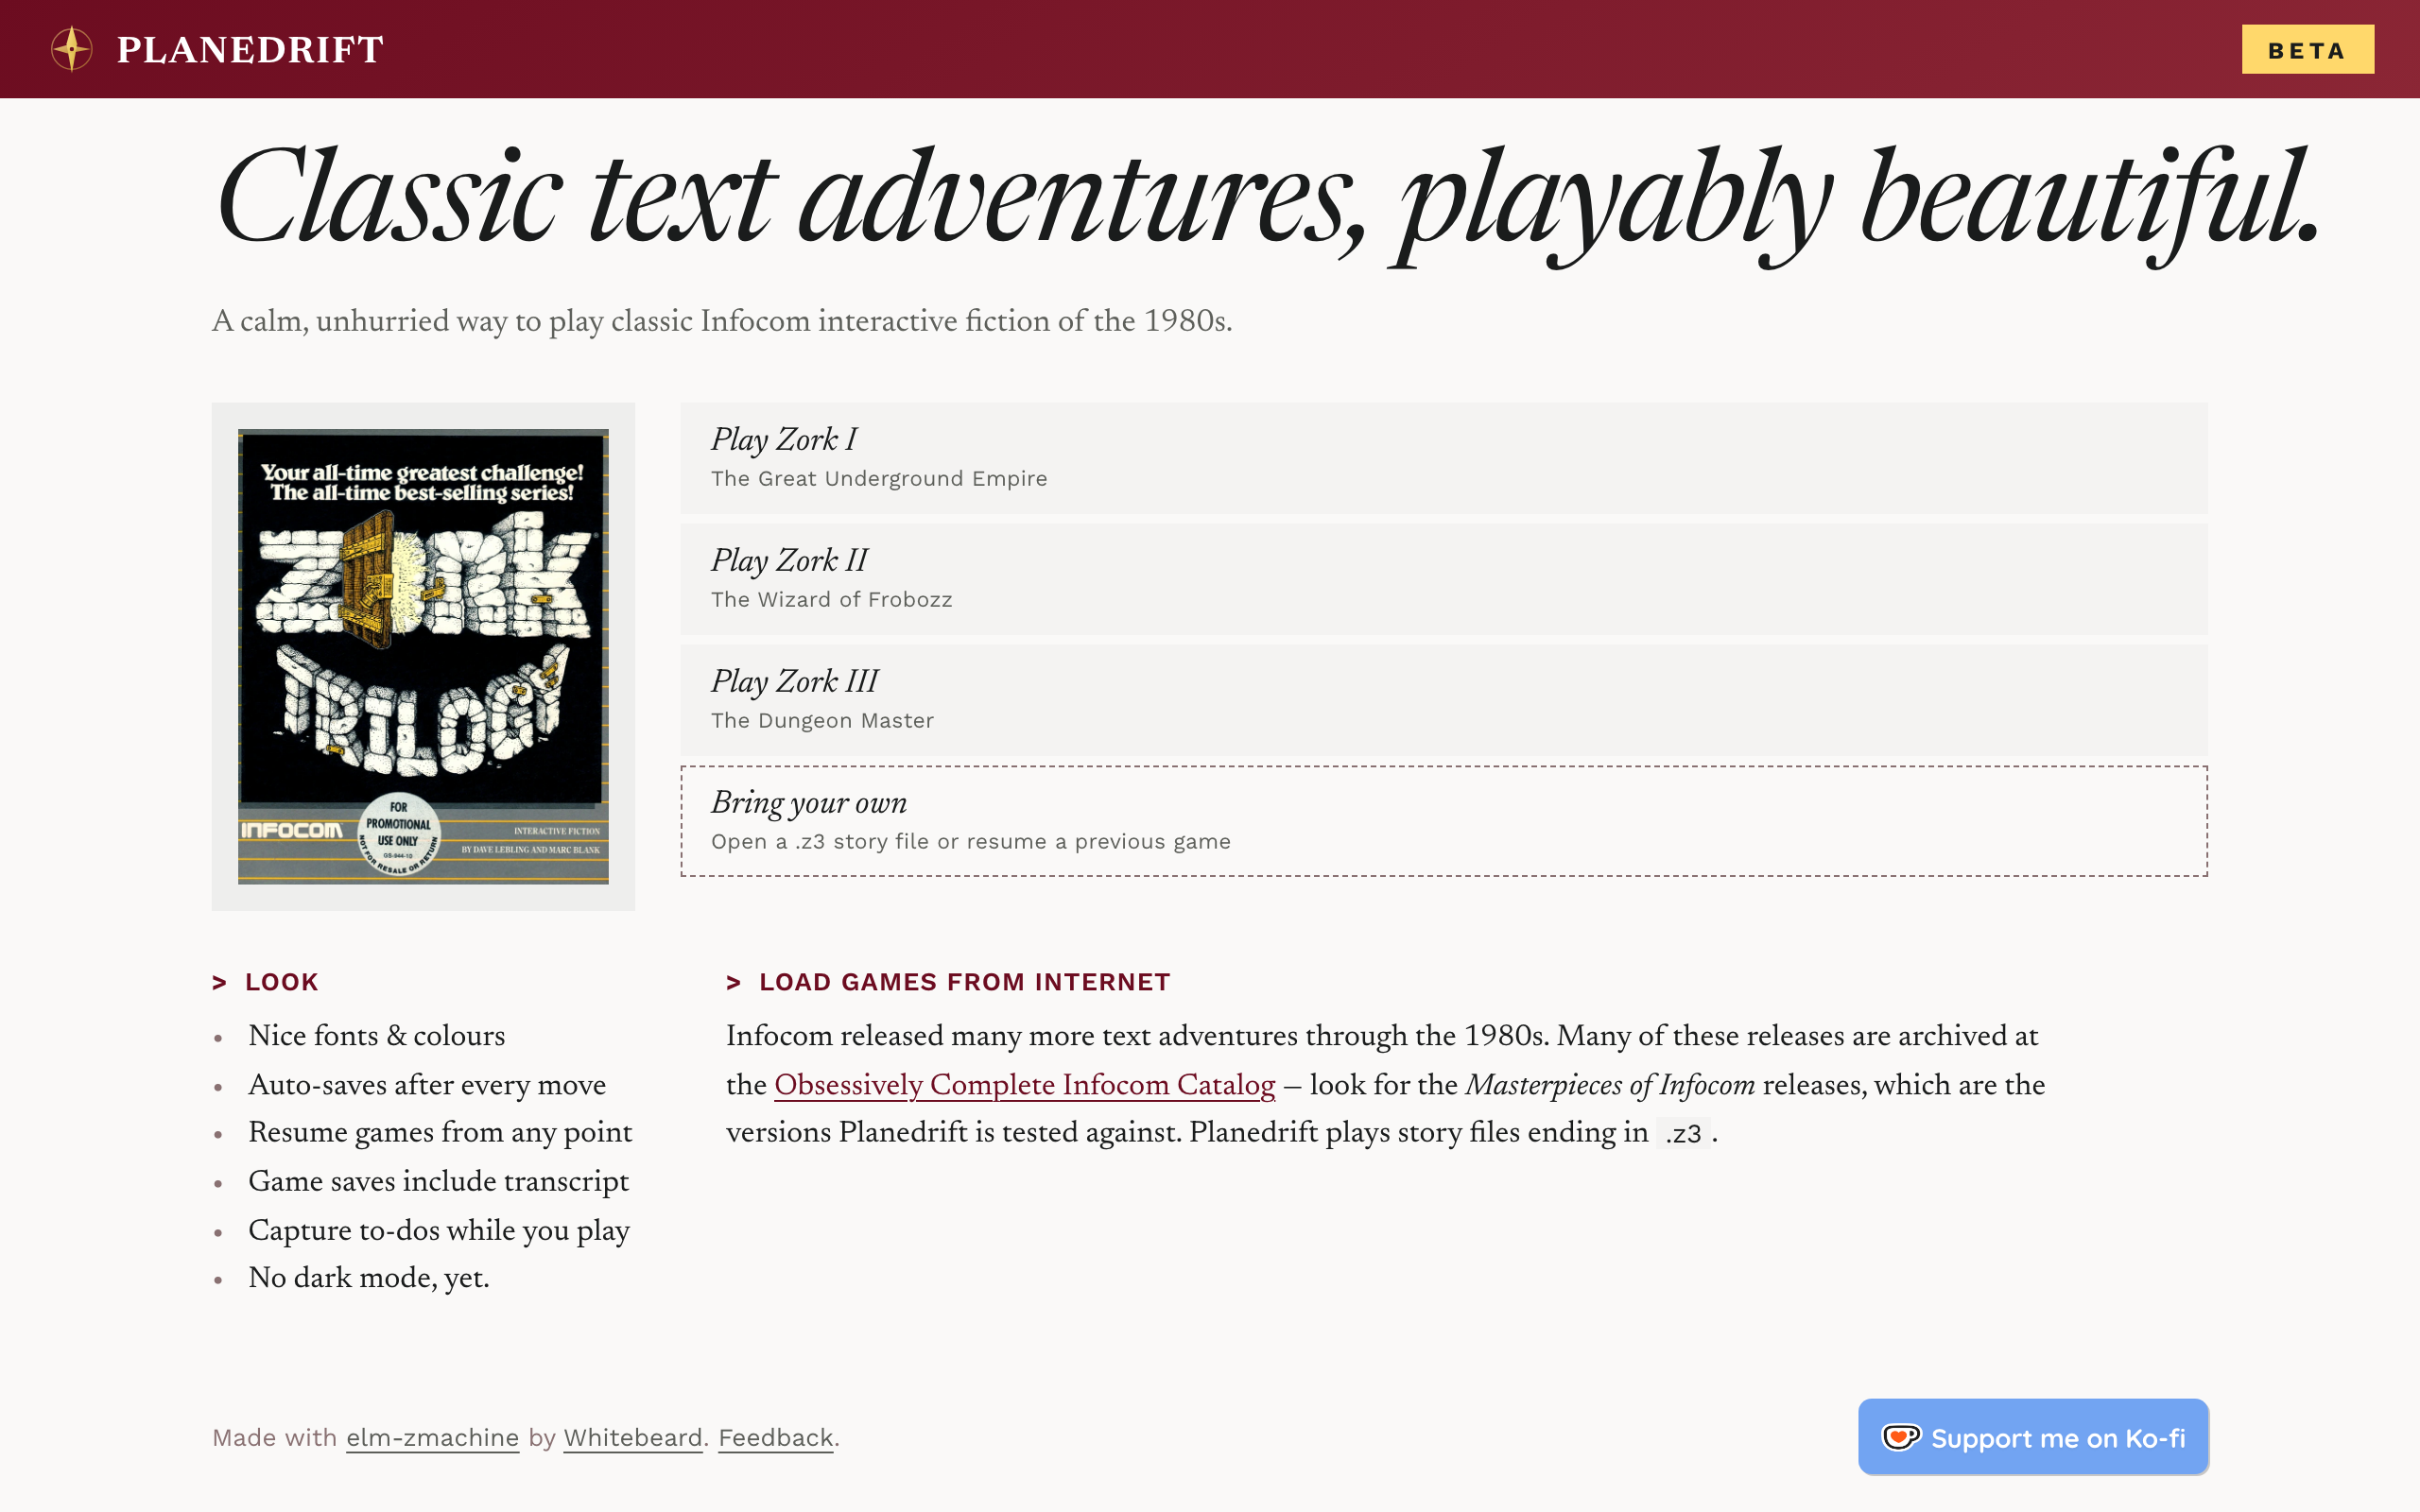Image resolution: width=2420 pixels, height=1512 pixels.
Task: Click the Planedrift compass logo icon
Action: [70, 47]
